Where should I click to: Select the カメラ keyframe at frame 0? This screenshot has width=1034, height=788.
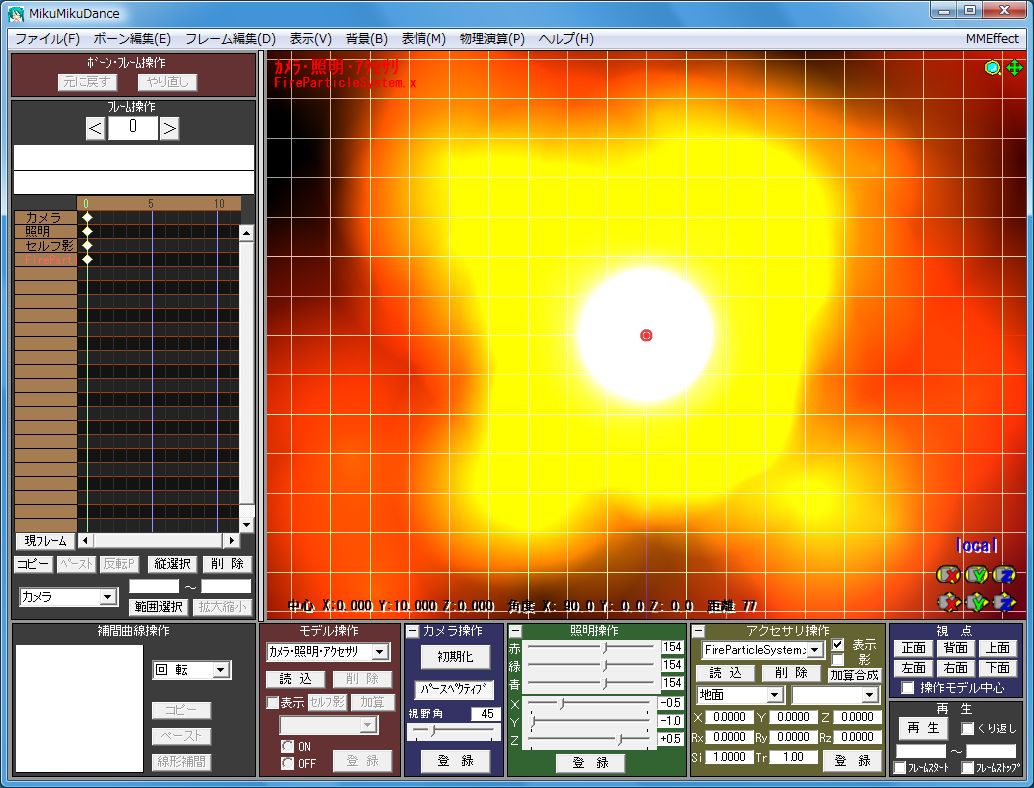point(87,217)
